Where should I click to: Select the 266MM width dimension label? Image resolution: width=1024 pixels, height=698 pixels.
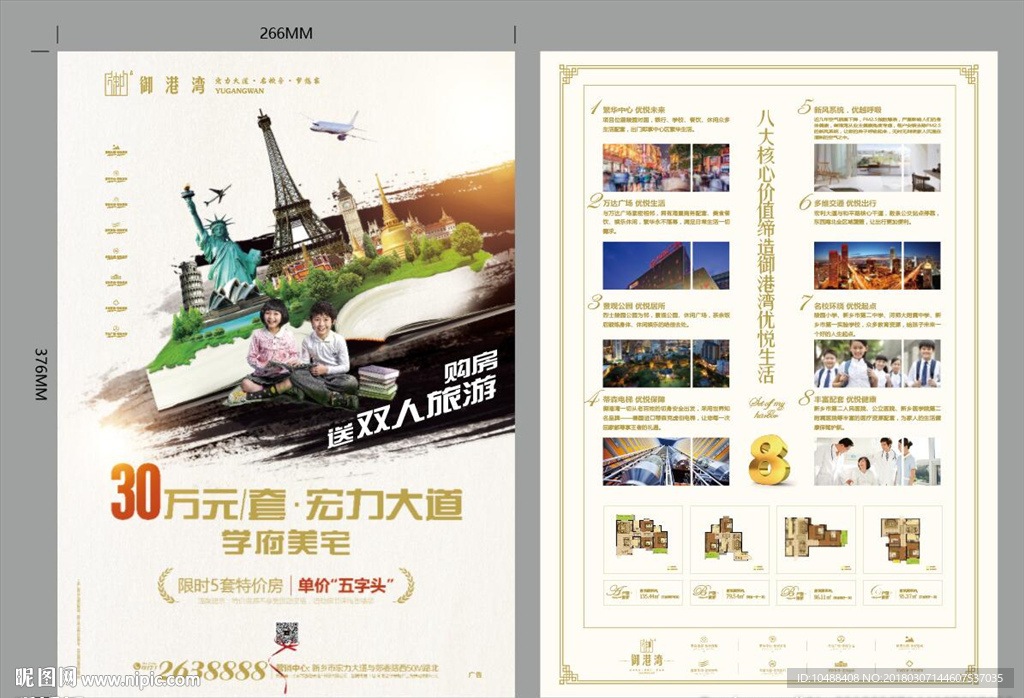pyautogui.click(x=286, y=33)
